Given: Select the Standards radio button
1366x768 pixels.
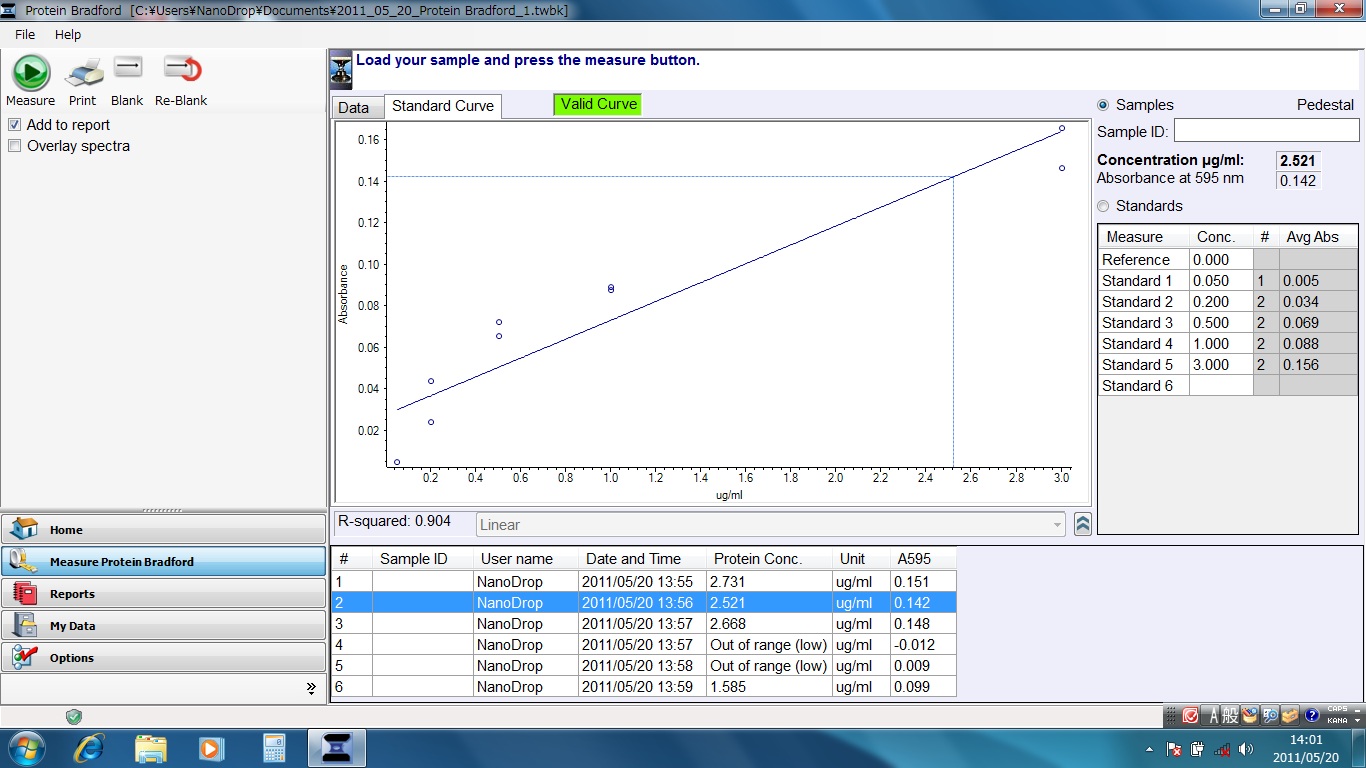Looking at the screenshot, I should click(x=1104, y=206).
